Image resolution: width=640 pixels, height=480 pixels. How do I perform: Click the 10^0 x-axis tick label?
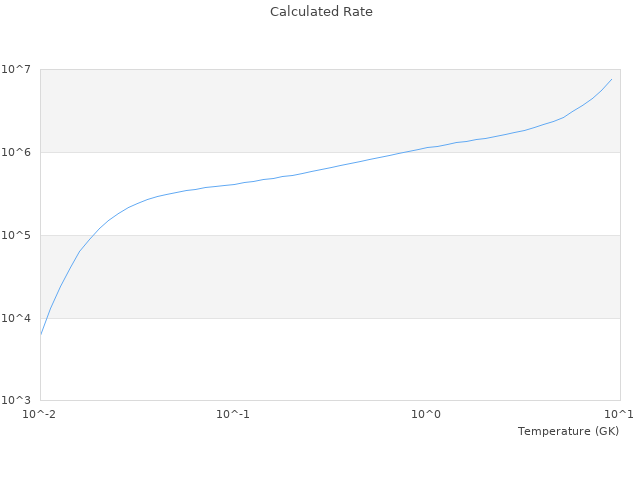[x=427, y=414]
